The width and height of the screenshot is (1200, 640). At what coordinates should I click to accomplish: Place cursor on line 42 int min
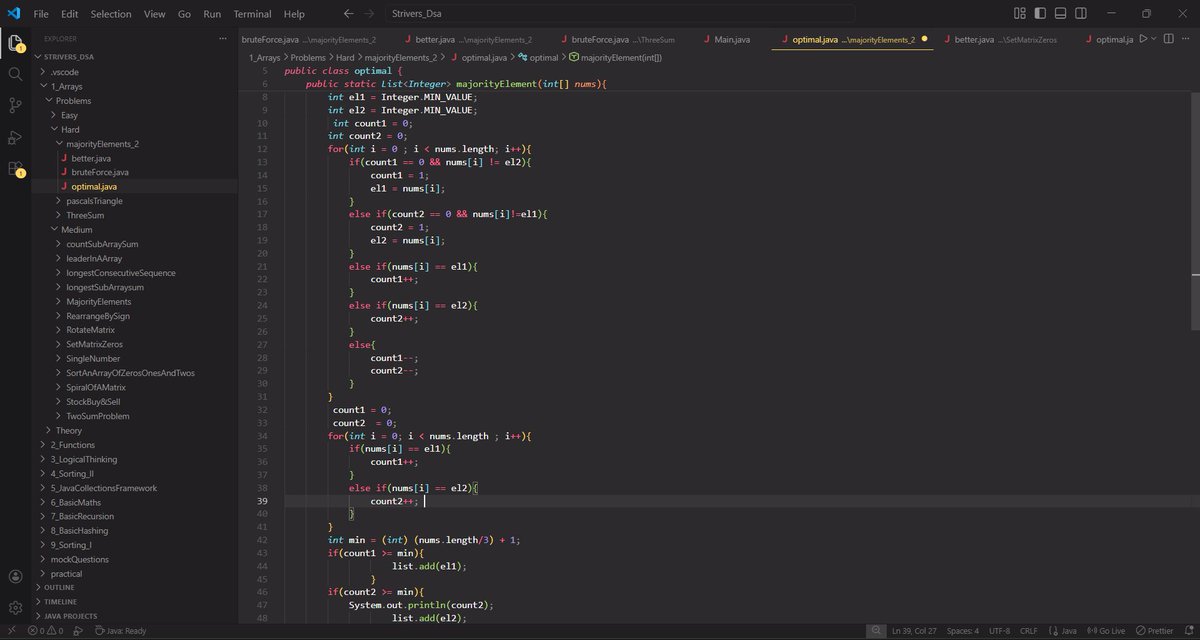coord(425,540)
